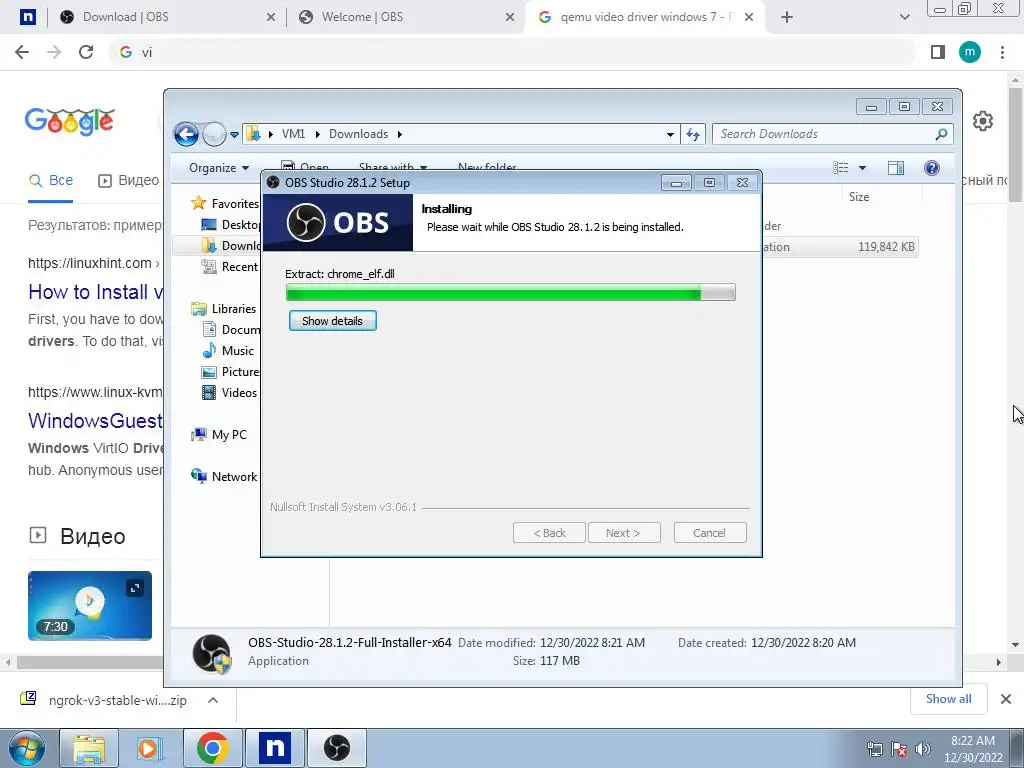The width and height of the screenshot is (1024, 768).
Task: Click the Explorer back arrow button
Action: (186, 135)
